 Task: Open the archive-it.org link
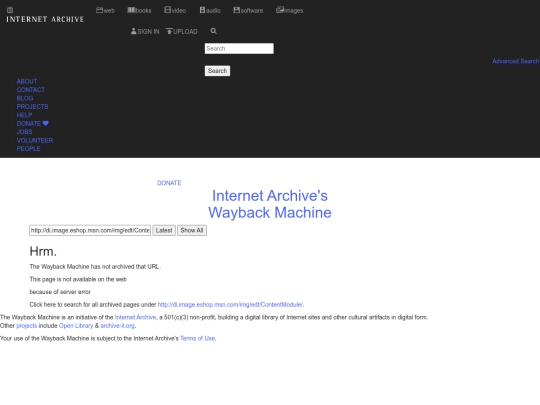pos(117,326)
